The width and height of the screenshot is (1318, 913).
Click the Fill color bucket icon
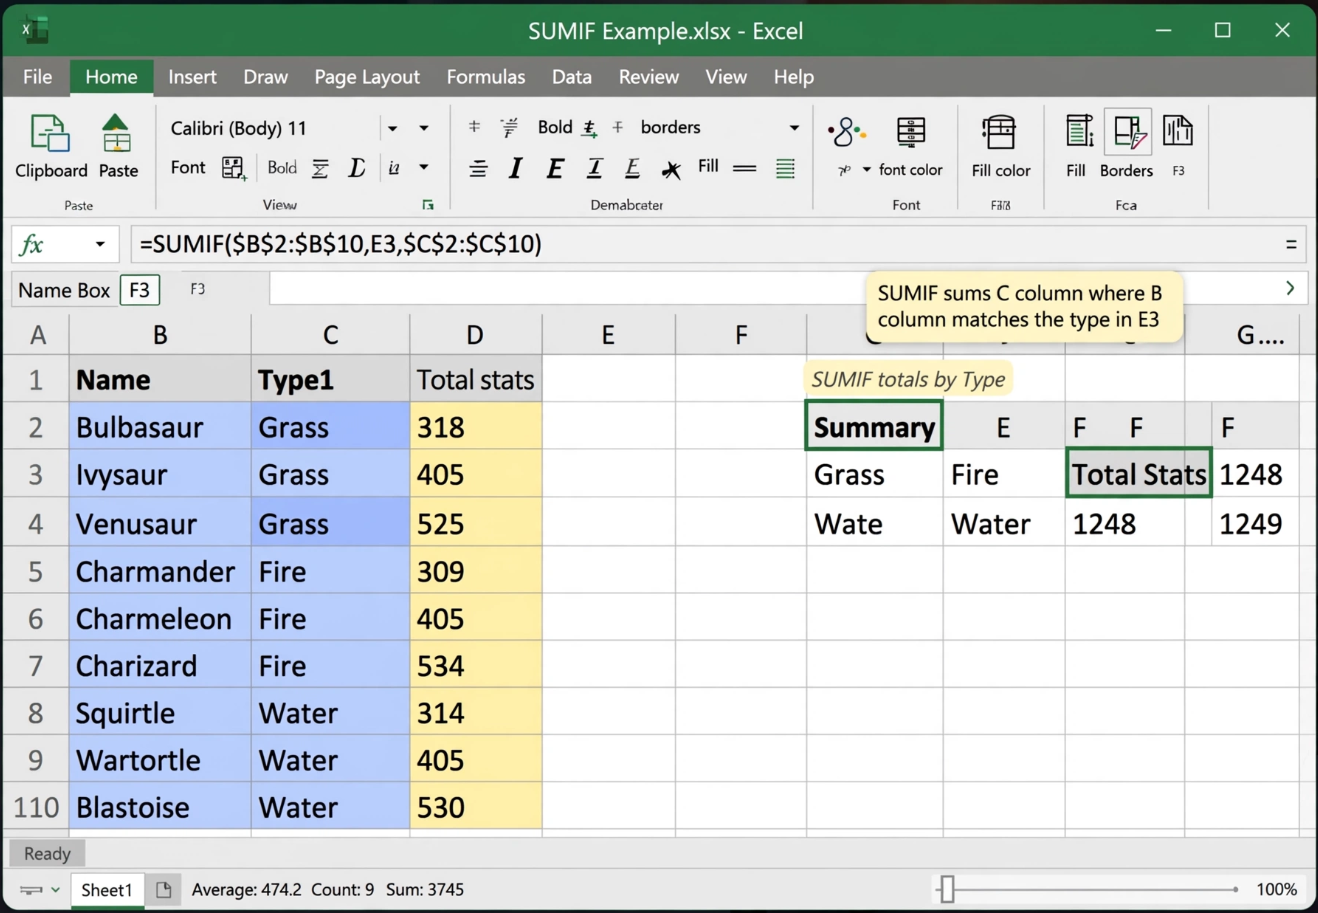[999, 133]
